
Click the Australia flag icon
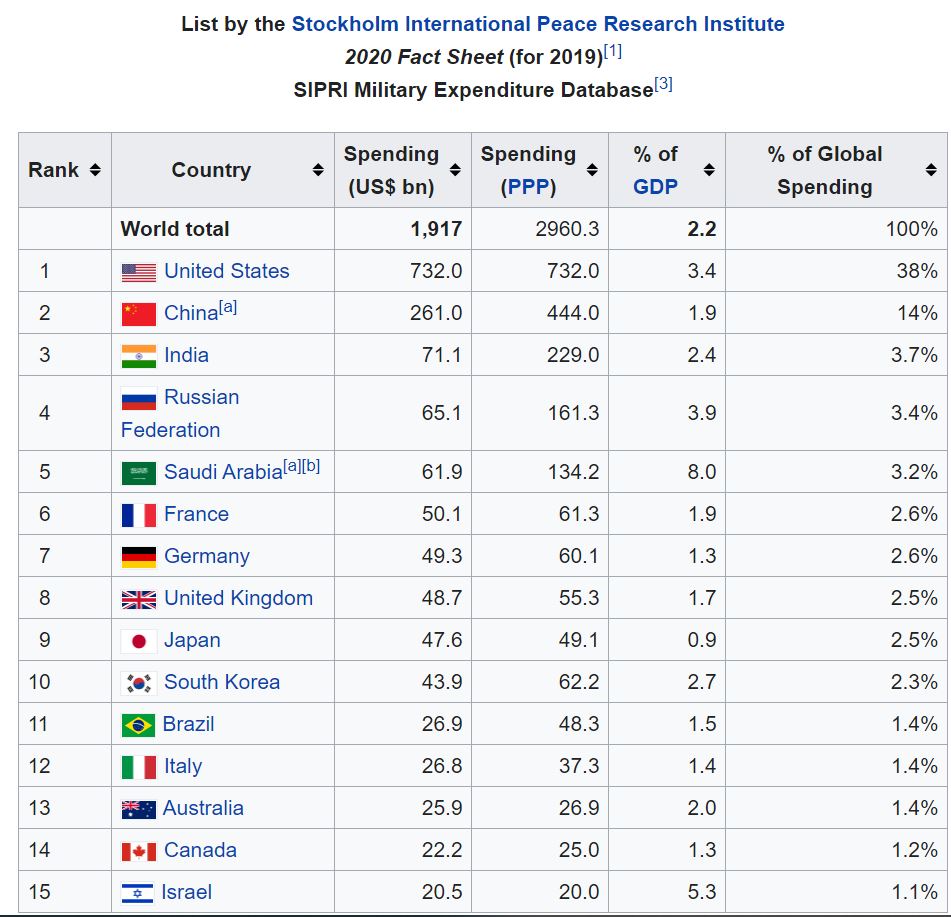tap(138, 810)
